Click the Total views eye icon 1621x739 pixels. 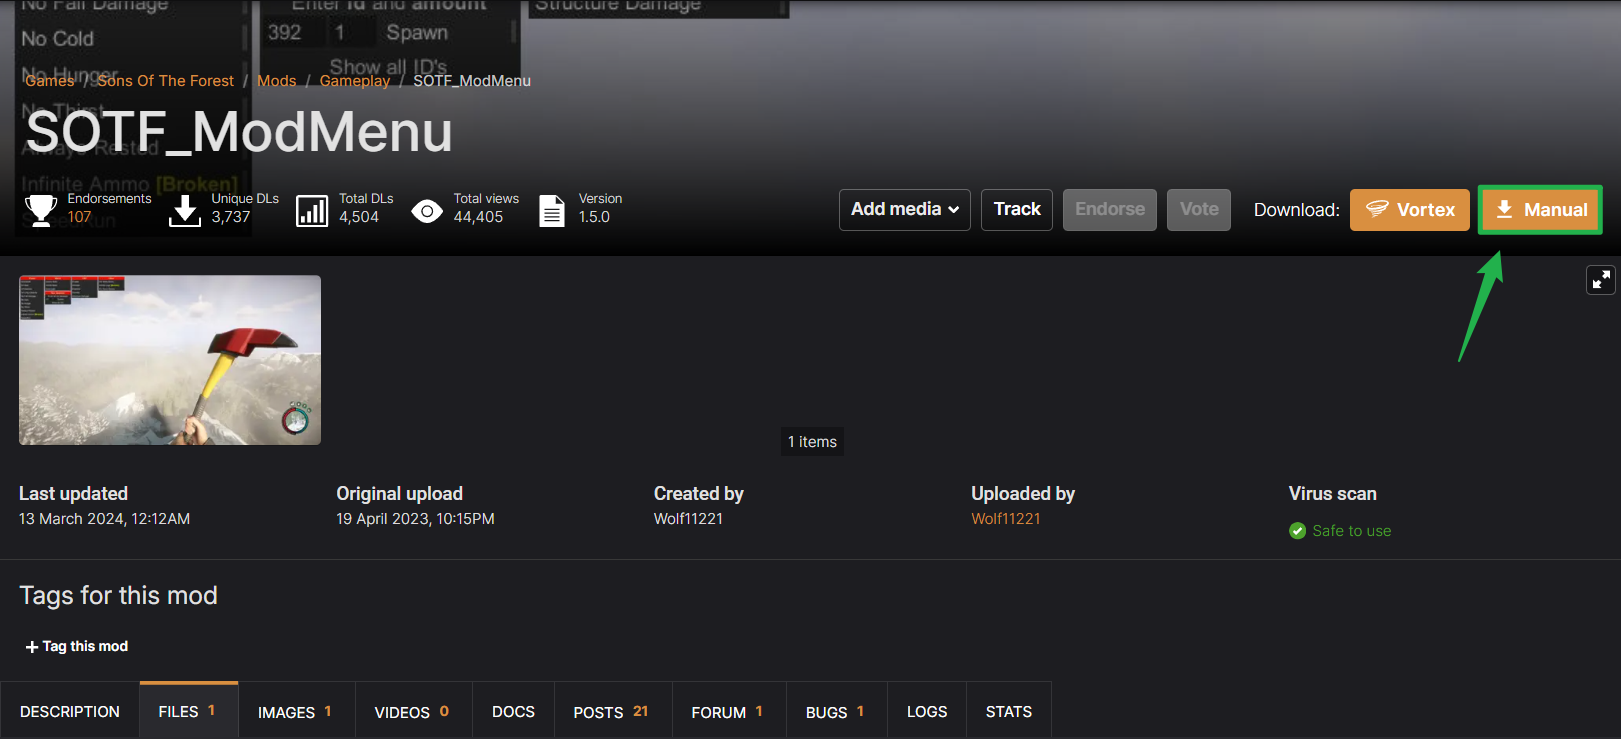pyautogui.click(x=427, y=211)
